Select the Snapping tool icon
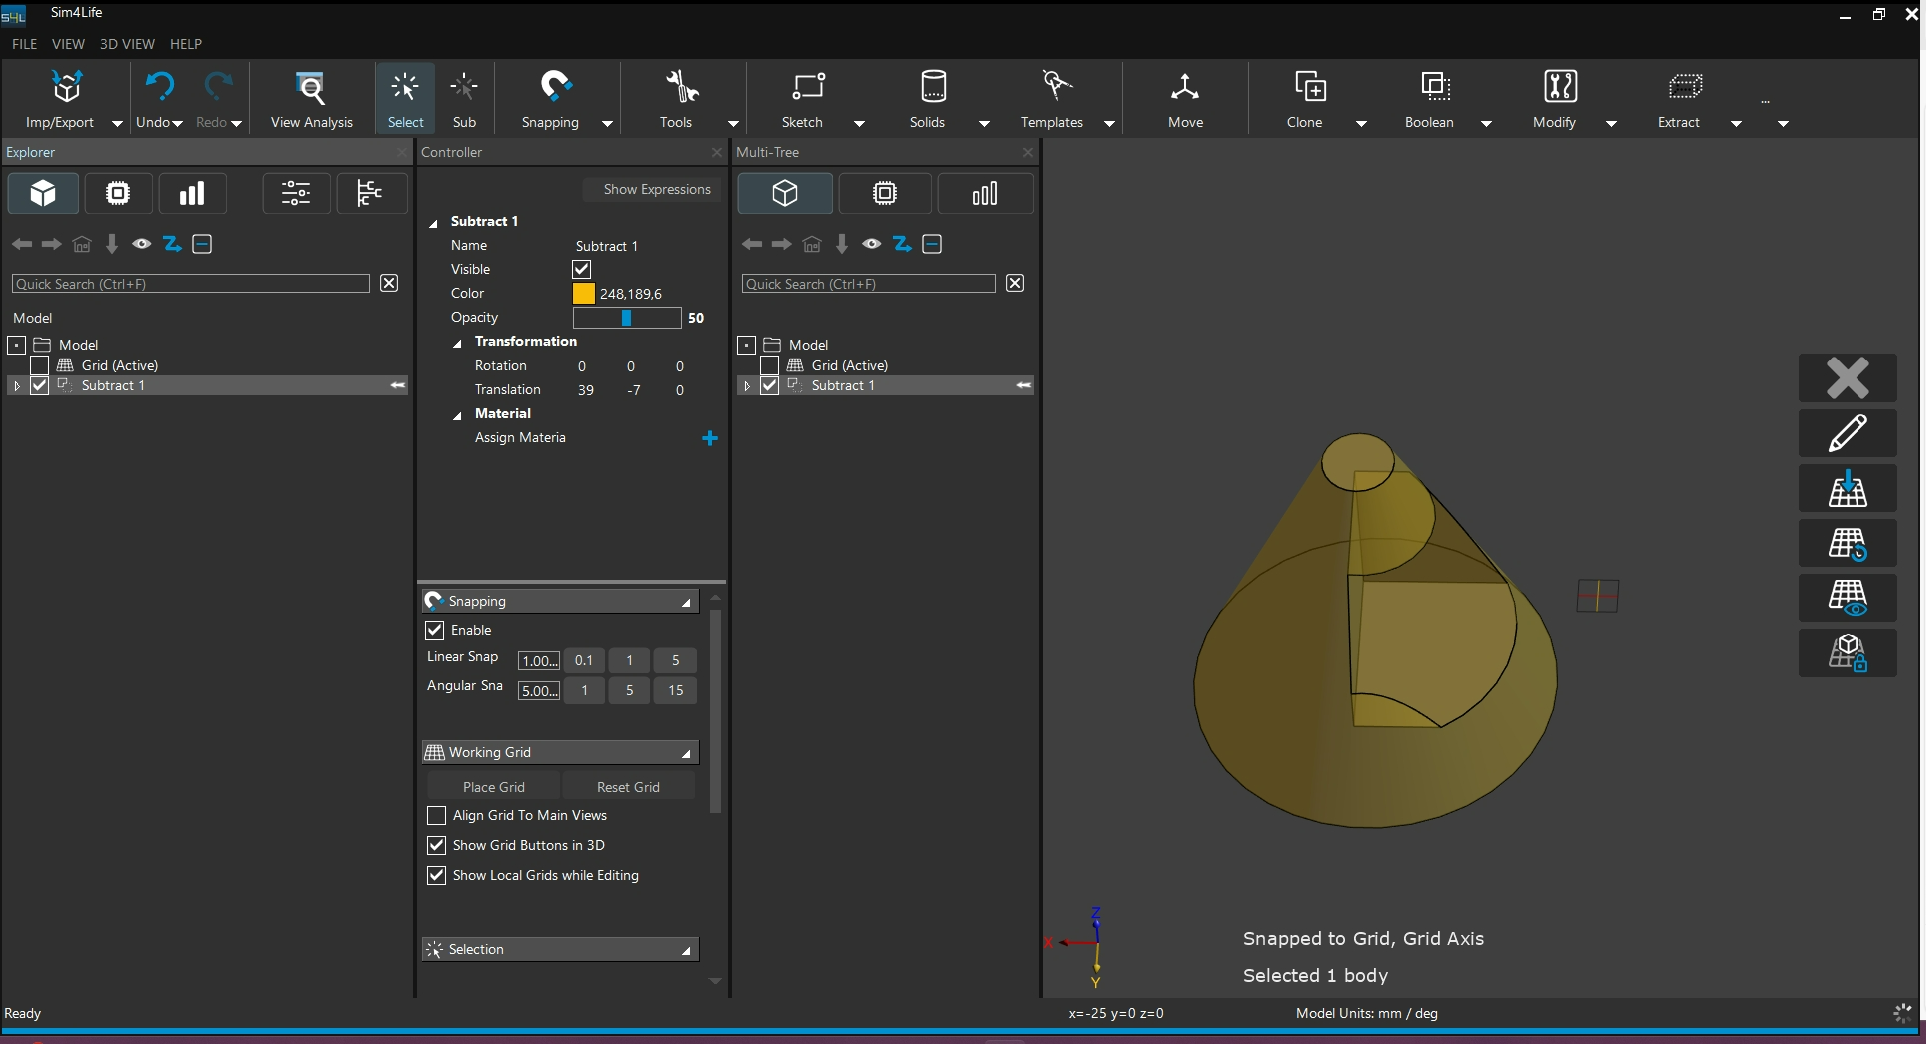Viewport: 1926px width, 1044px height. (555, 87)
